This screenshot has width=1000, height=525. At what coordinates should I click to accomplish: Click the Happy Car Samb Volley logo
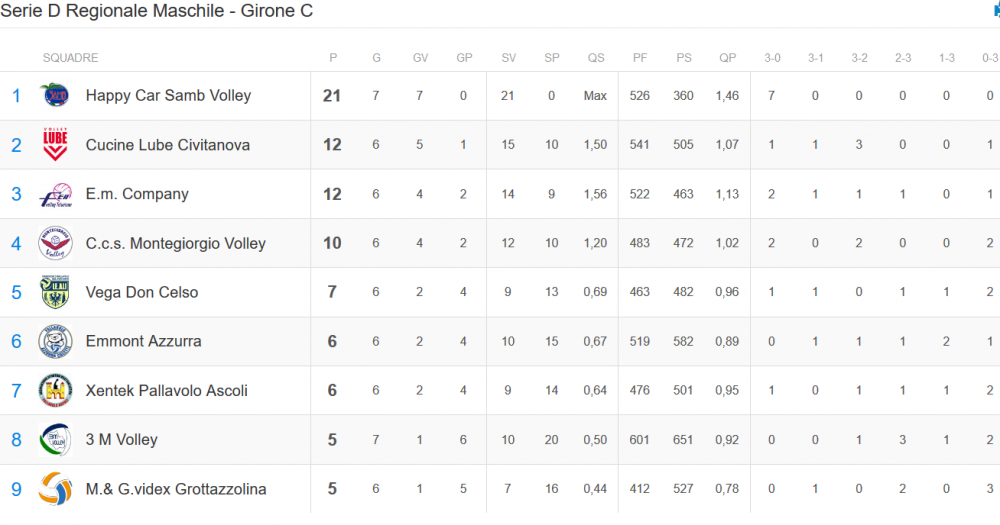[55, 96]
